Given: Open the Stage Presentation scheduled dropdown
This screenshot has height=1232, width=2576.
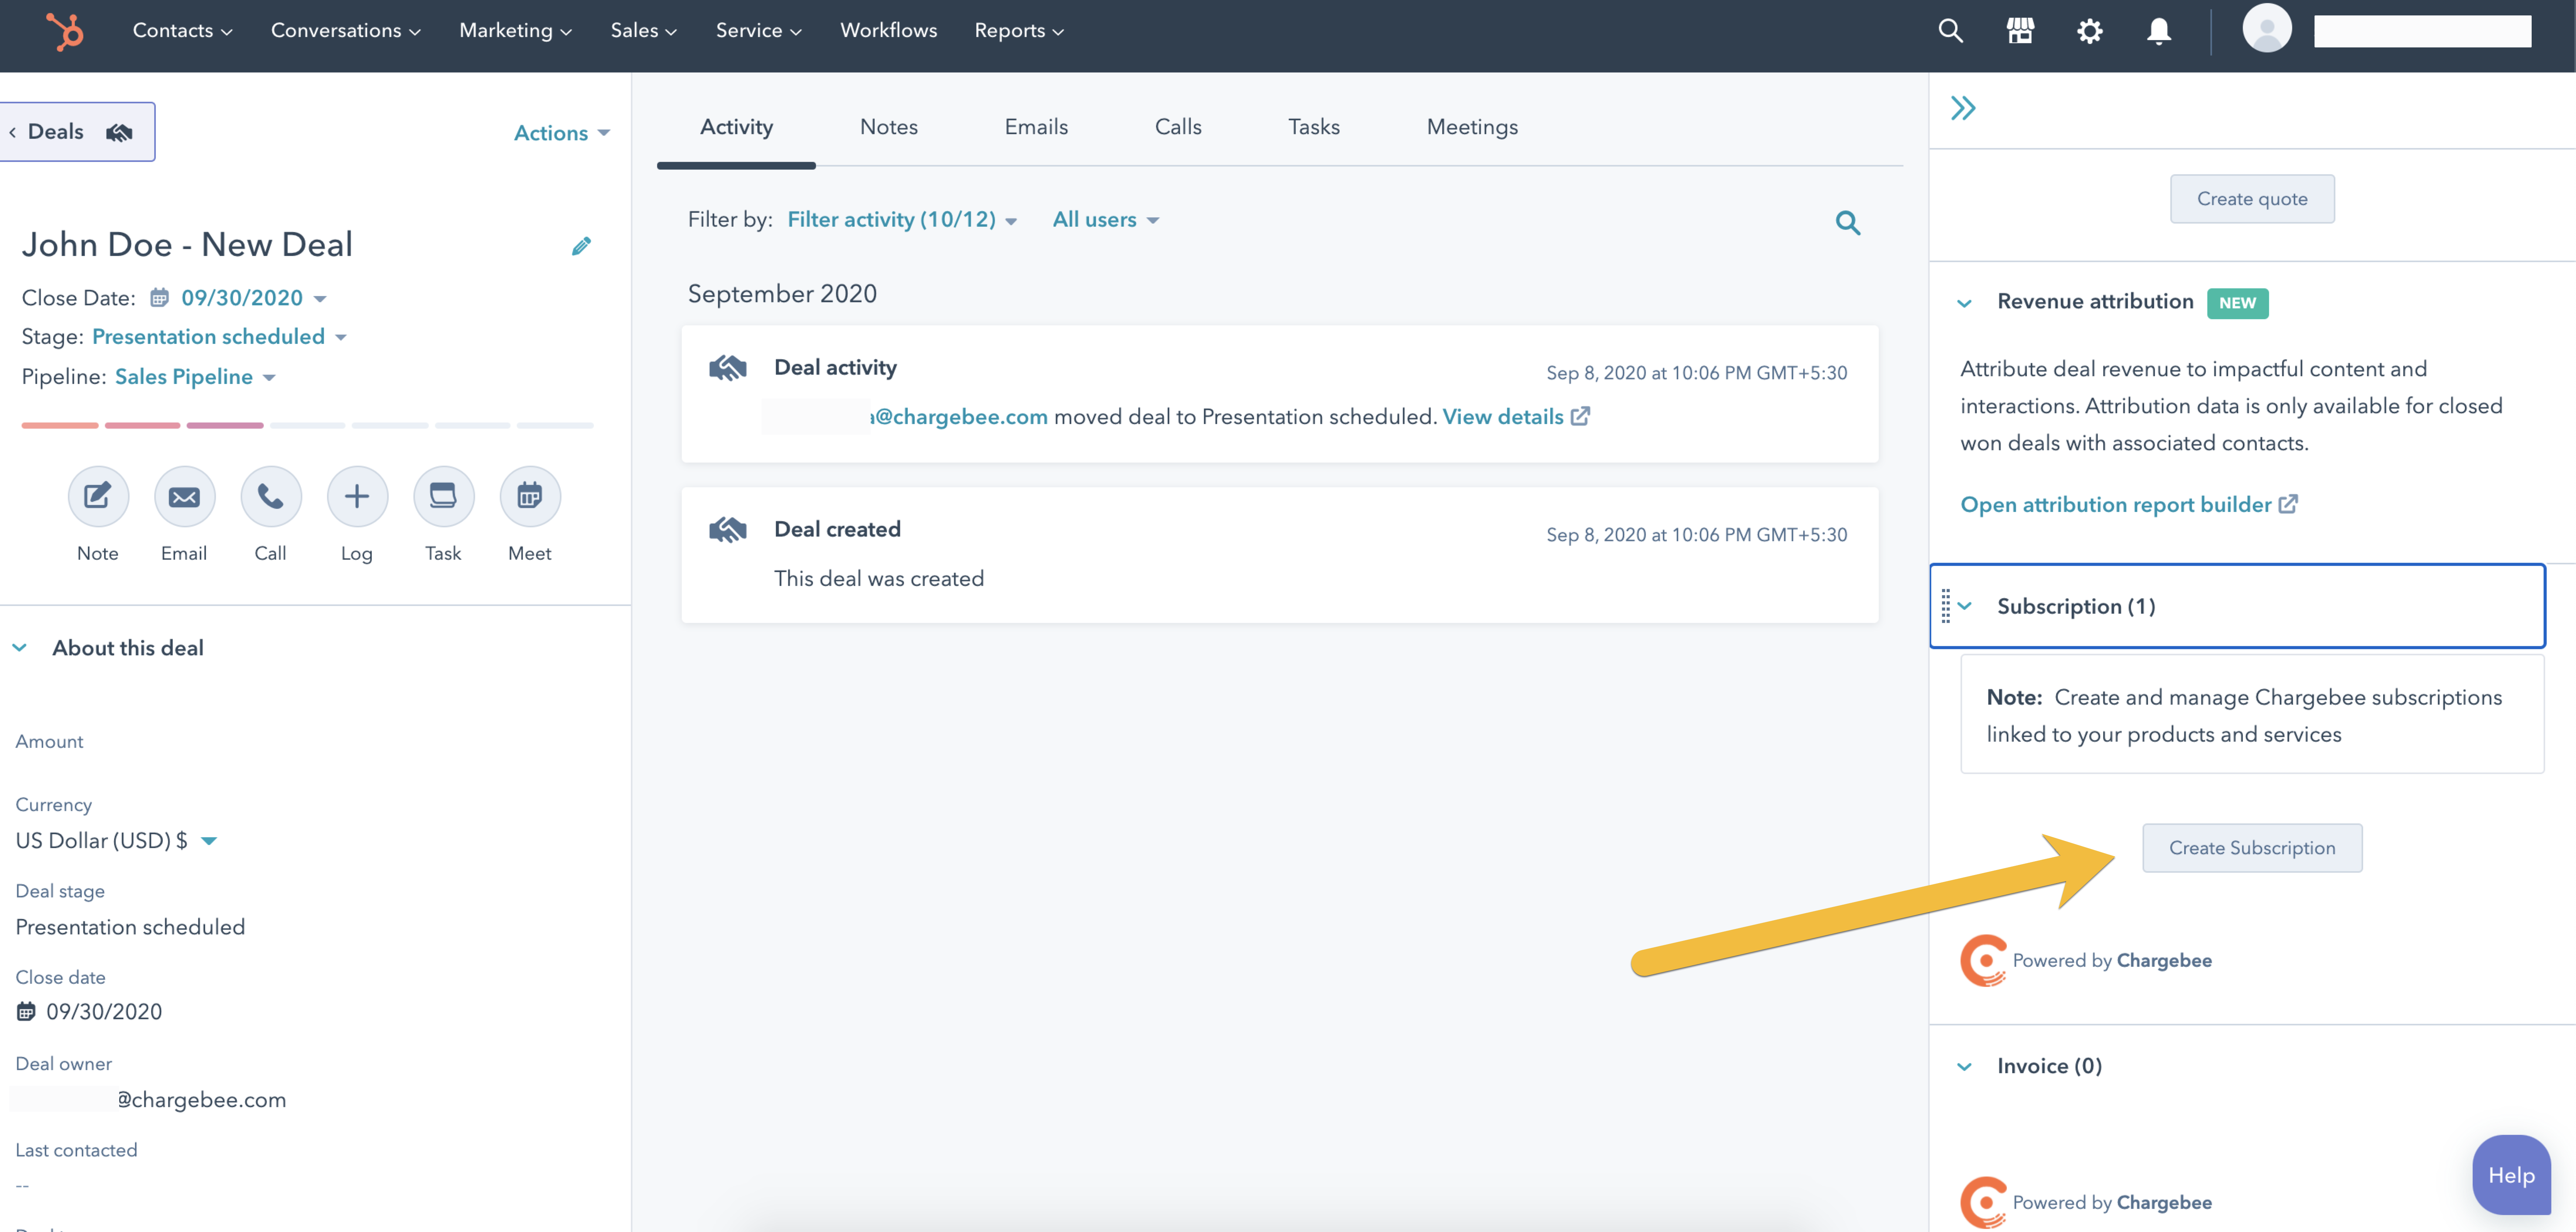Looking at the screenshot, I should coord(219,337).
